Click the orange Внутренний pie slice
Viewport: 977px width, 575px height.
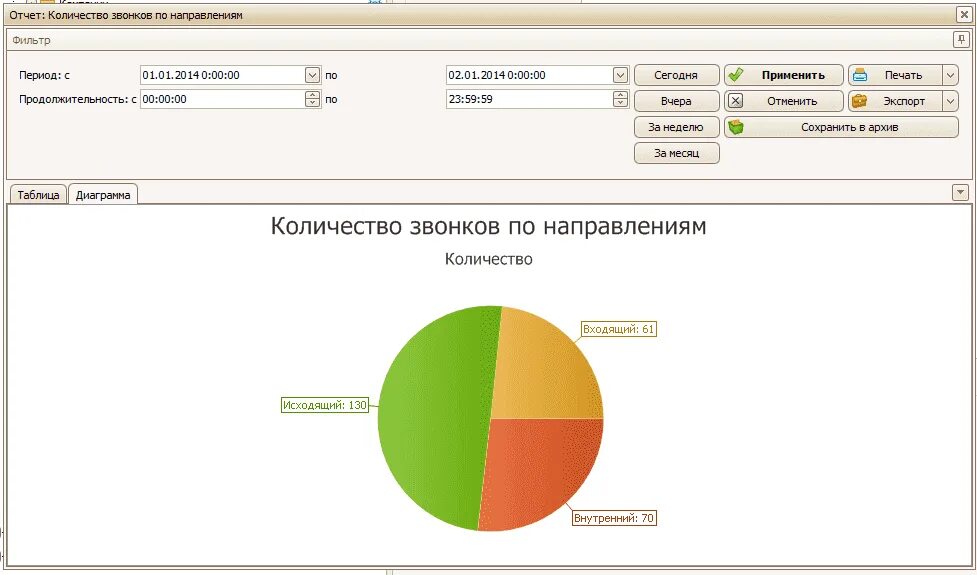point(539,470)
